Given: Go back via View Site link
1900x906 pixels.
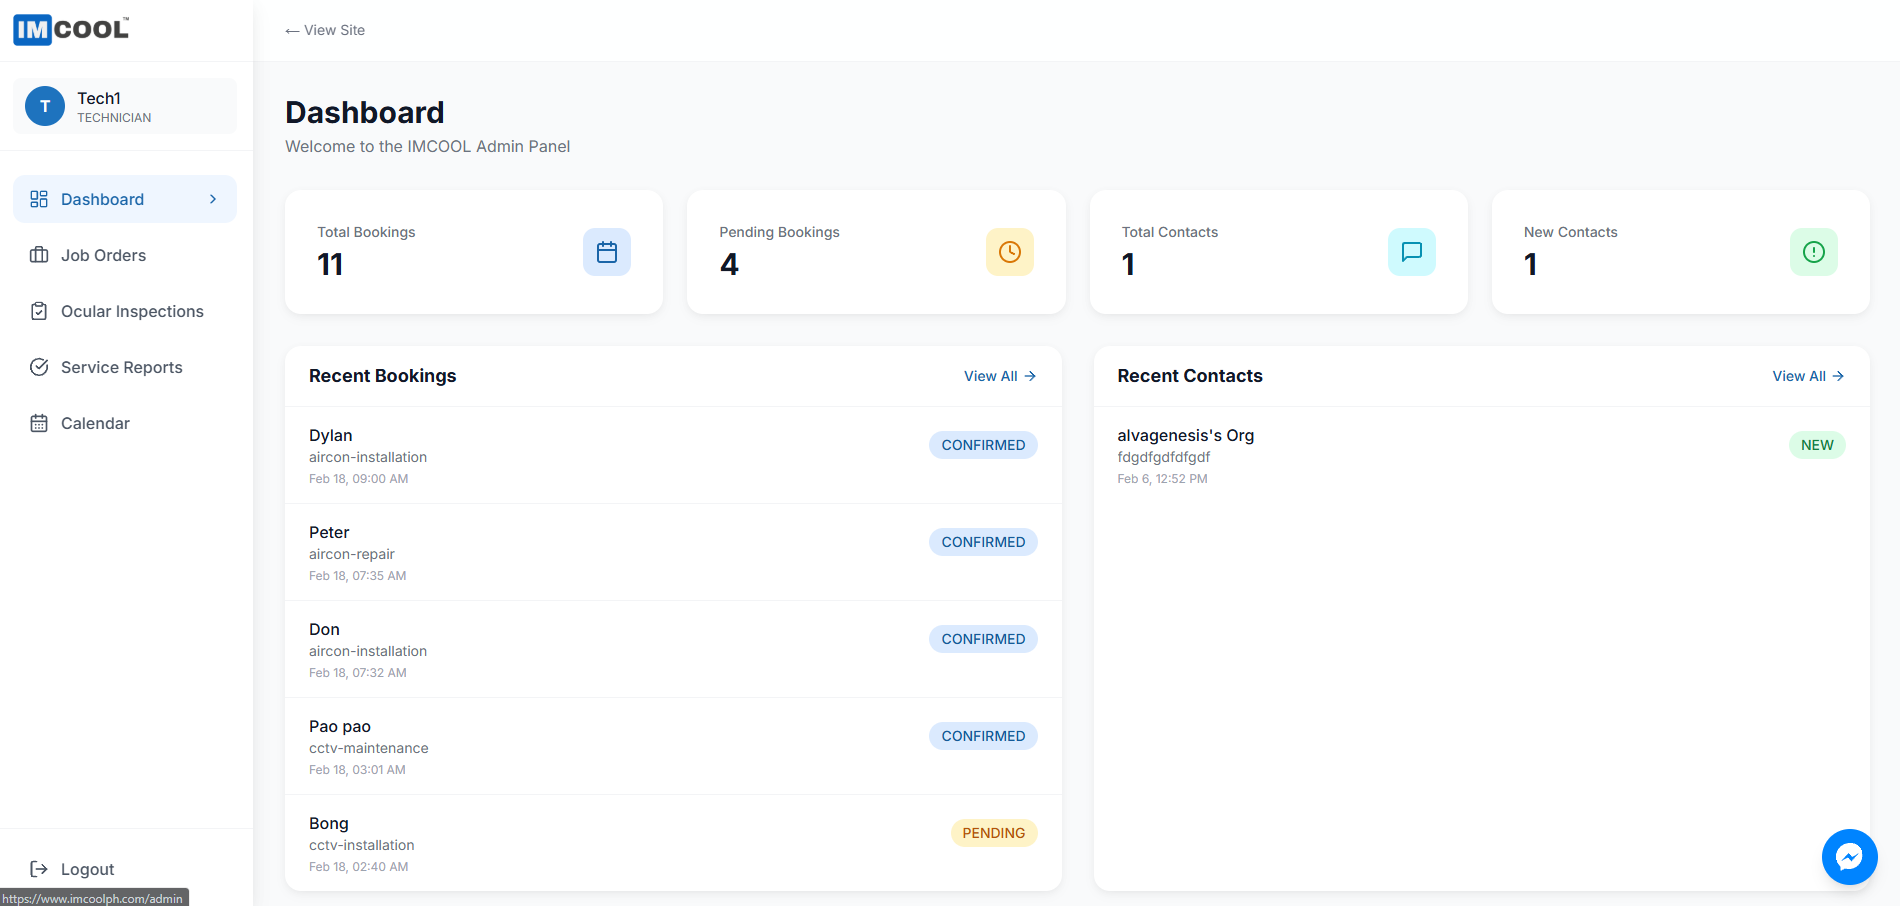Looking at the screenshot, I should 325,30.
